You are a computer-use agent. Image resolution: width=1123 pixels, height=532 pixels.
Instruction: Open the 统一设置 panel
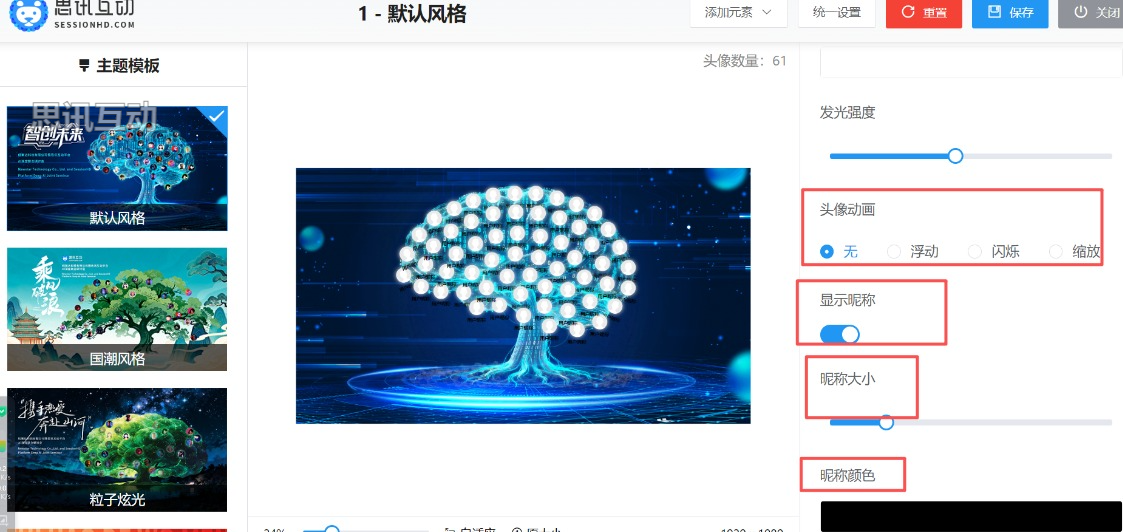pos(837,13)
